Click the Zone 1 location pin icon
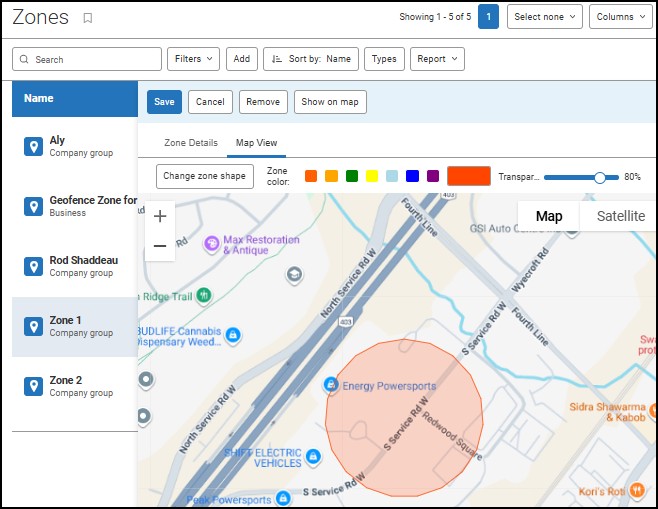 [33, 326]
